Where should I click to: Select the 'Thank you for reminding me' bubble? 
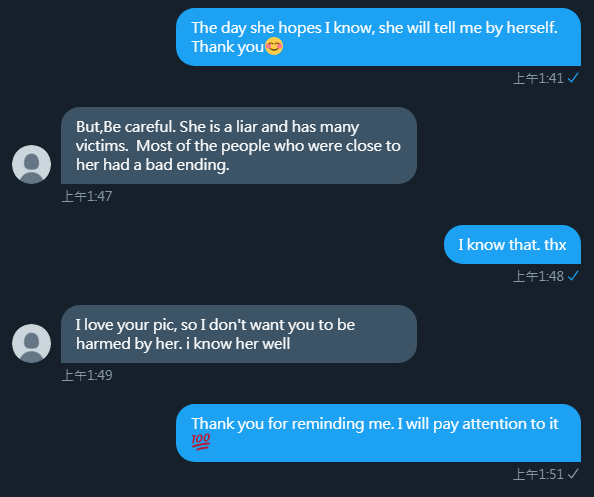pyautogui.click(x=378, y=433)
